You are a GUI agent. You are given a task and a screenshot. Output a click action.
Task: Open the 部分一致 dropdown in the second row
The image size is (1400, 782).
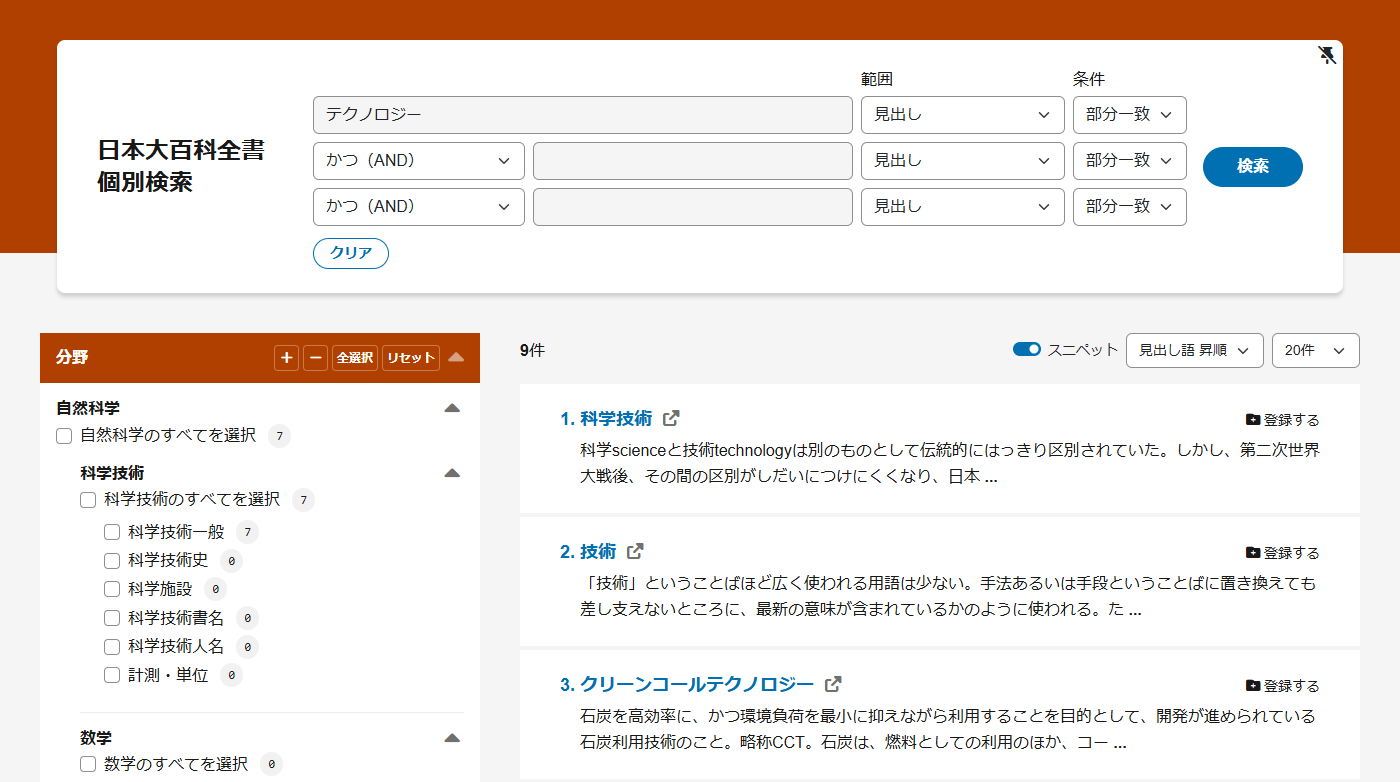[x=1130, y=161]
